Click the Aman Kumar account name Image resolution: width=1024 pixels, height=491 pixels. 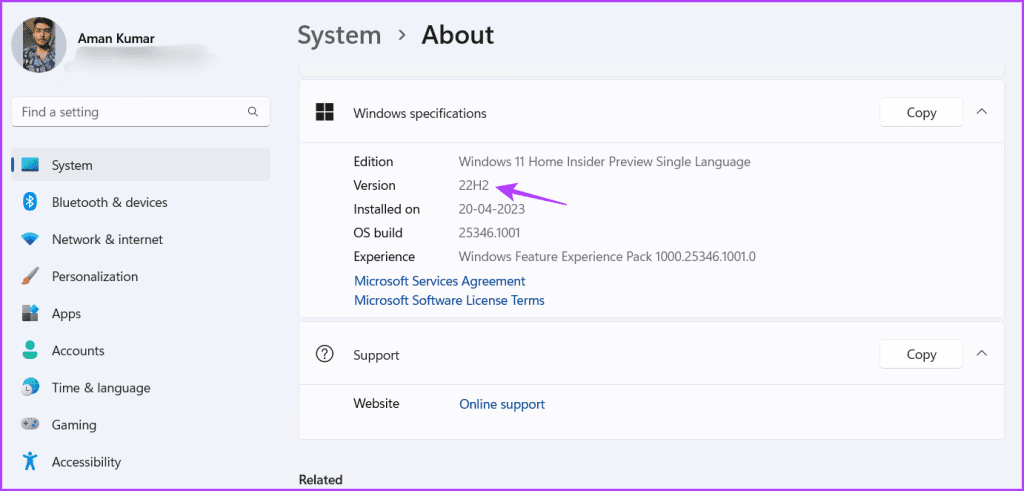pyautogui.click(x=116, y=39)
